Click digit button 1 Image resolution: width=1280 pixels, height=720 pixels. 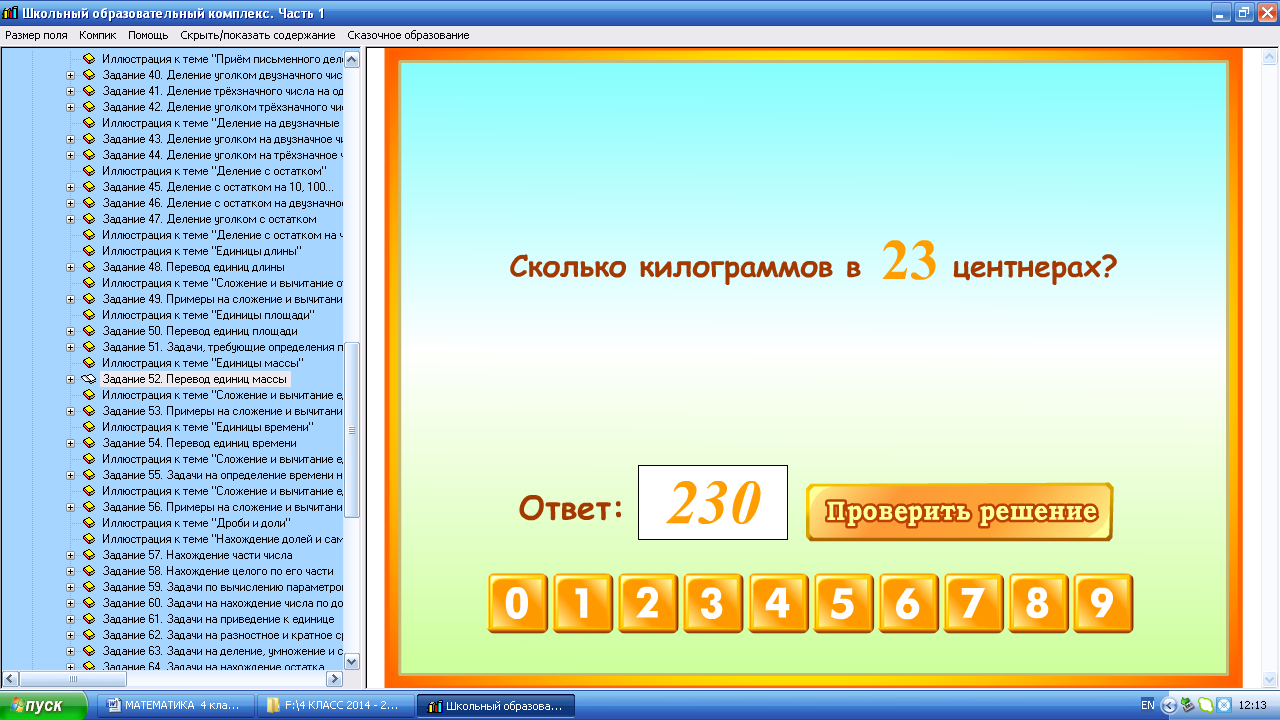[583, 603]
